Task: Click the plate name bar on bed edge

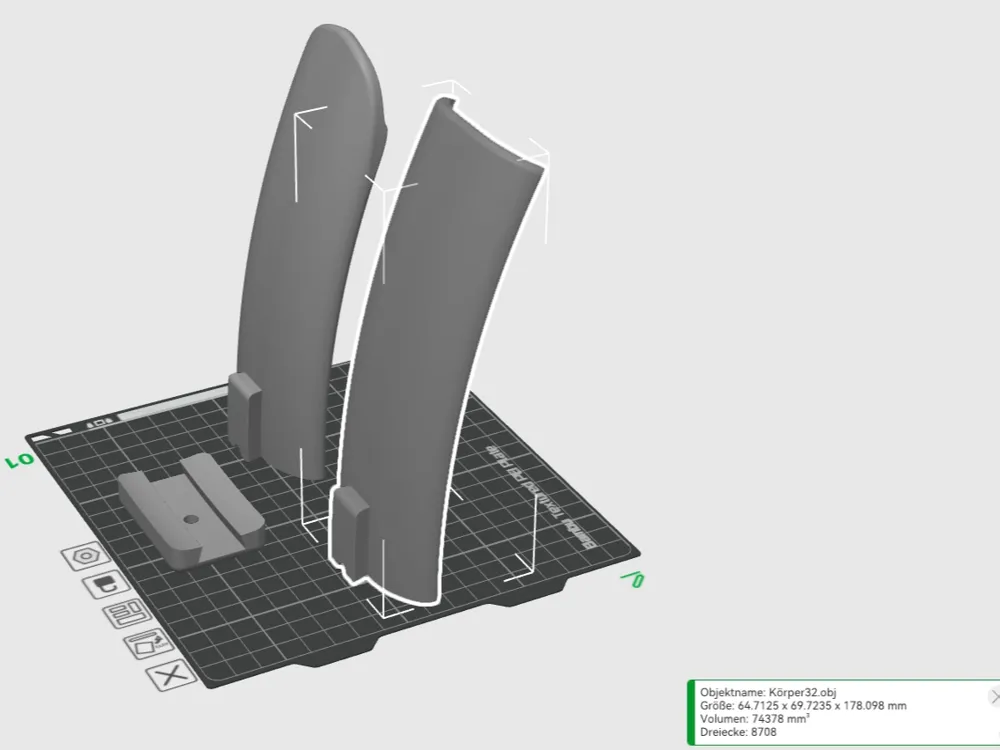Action: 171,406
